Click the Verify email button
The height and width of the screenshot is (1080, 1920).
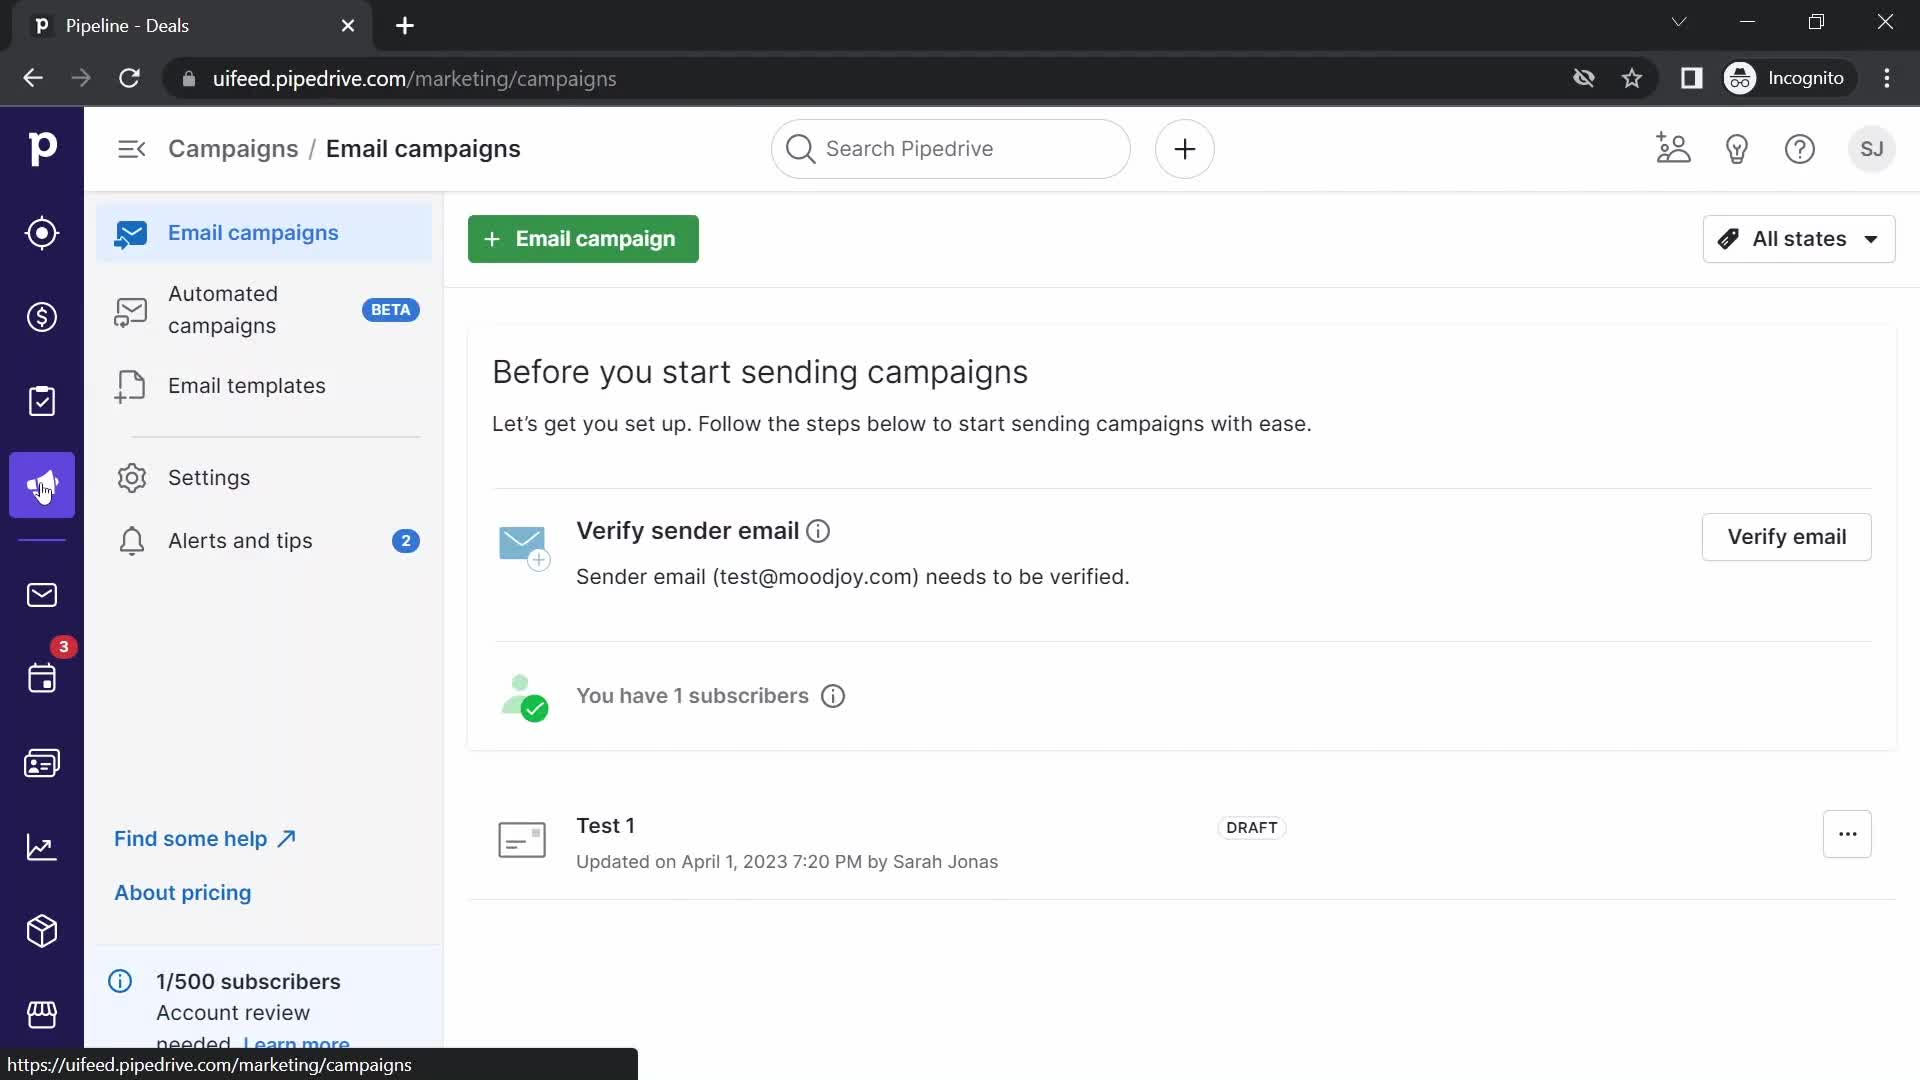click(x=1786, y=537)
